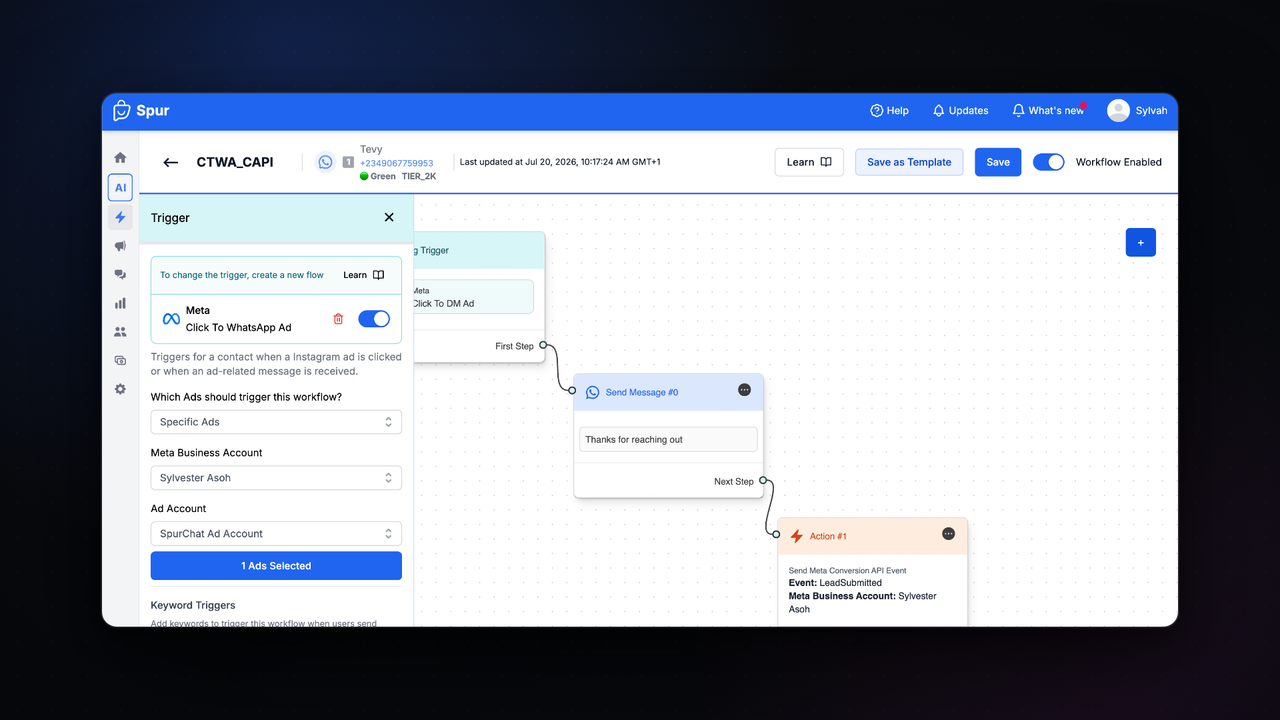Viewport: 1280px width, 720px height.
Task: Click the Keyword Triggers heading
Action: pos(193,605)
